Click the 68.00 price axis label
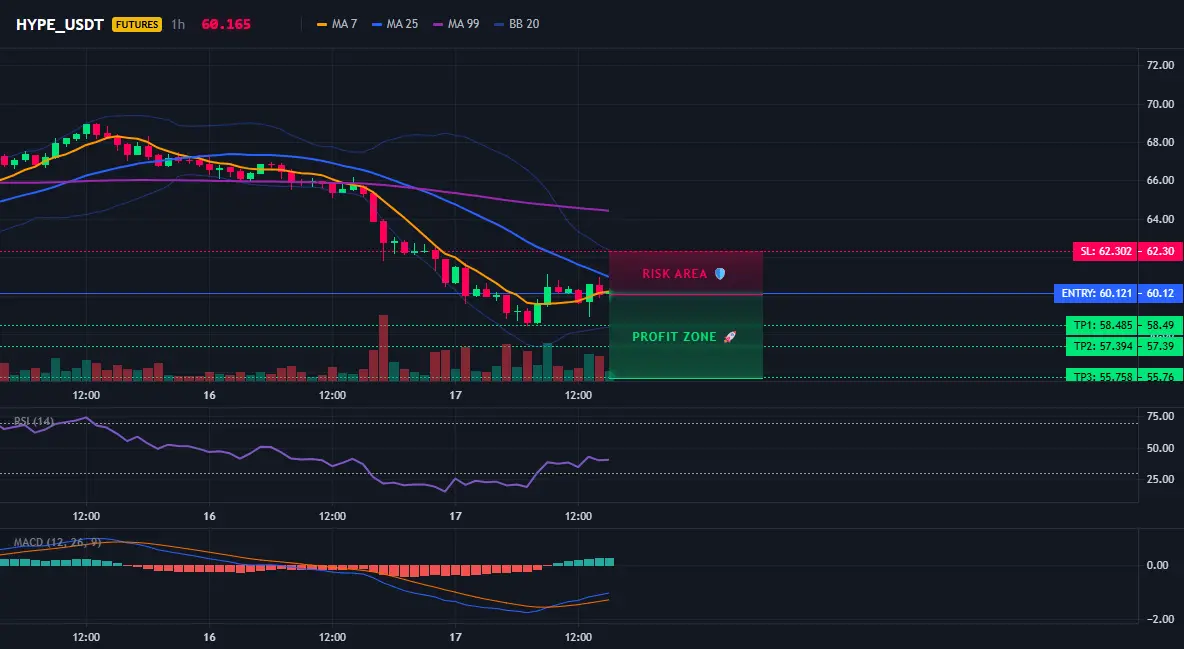Image resolution: width=1184 pixels, height=649 pixels. pyautogui.click(x=1161, y=142)
